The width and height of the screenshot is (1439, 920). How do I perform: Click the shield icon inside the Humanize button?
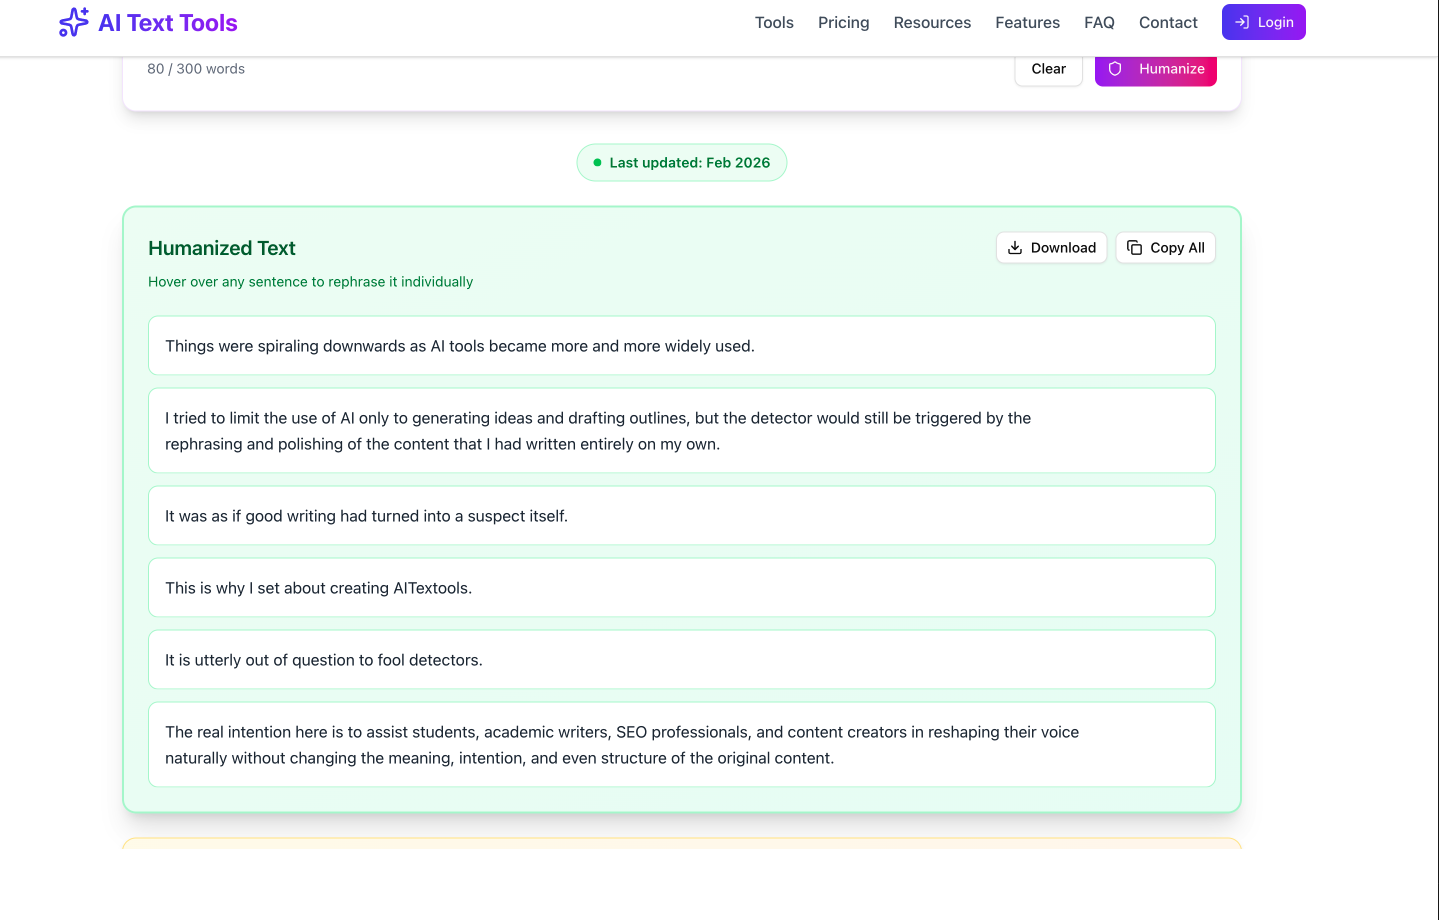coord(1115,69)
